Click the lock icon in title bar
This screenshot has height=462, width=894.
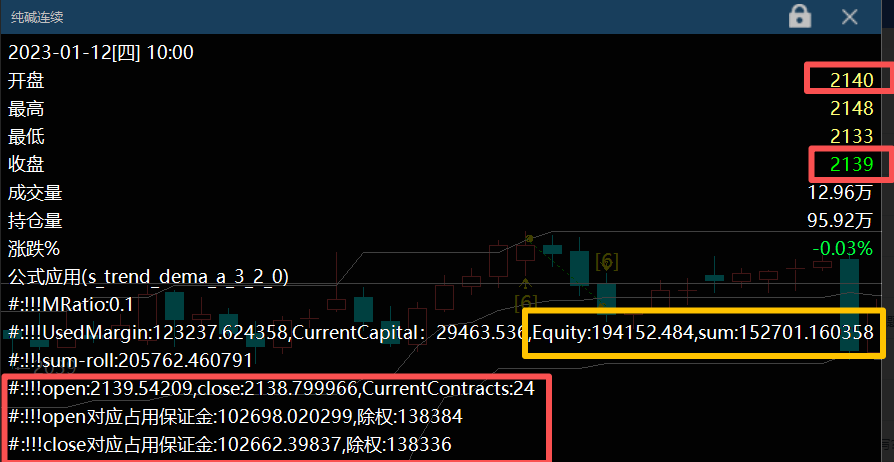800,17
